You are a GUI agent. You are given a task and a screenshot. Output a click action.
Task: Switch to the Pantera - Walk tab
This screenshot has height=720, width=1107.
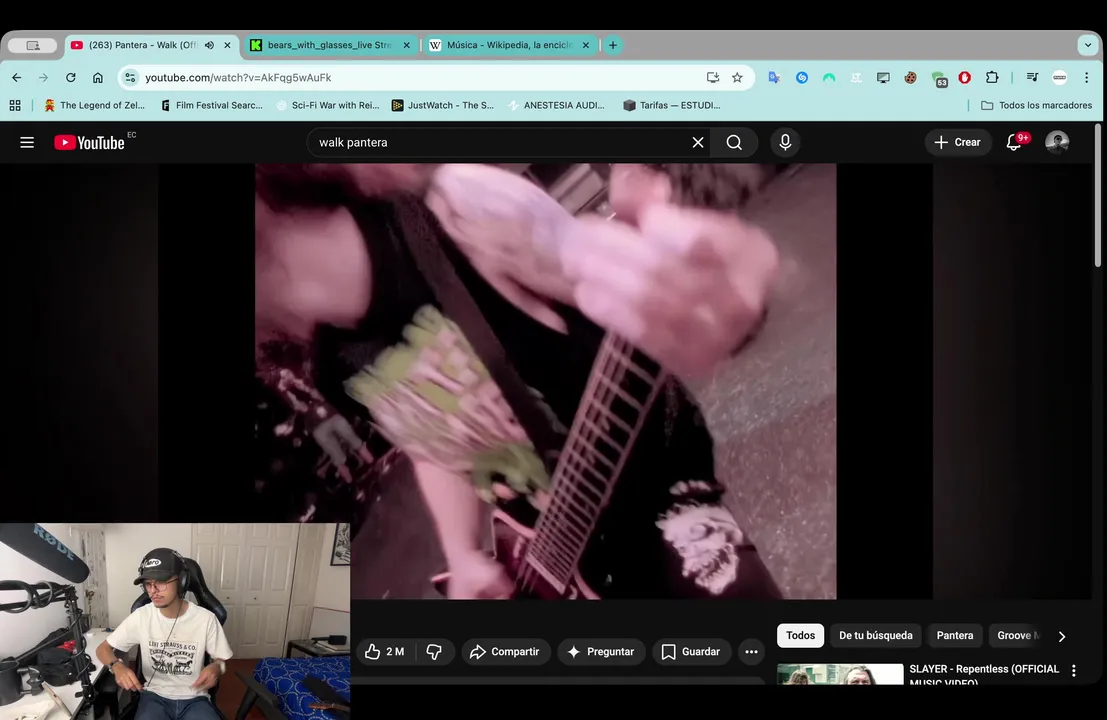tap(141, 45)
